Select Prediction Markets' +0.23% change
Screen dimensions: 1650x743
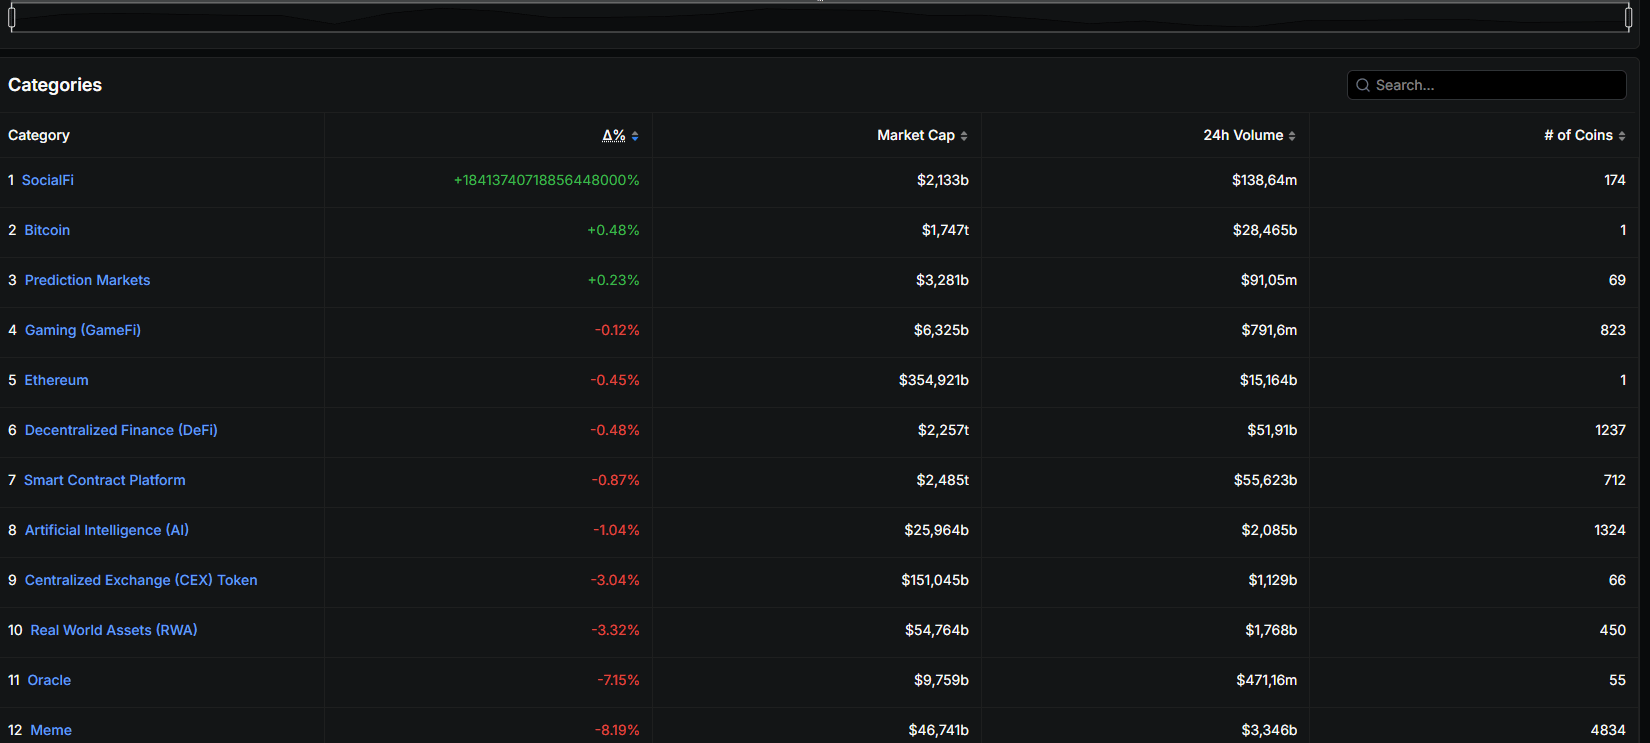613,280
